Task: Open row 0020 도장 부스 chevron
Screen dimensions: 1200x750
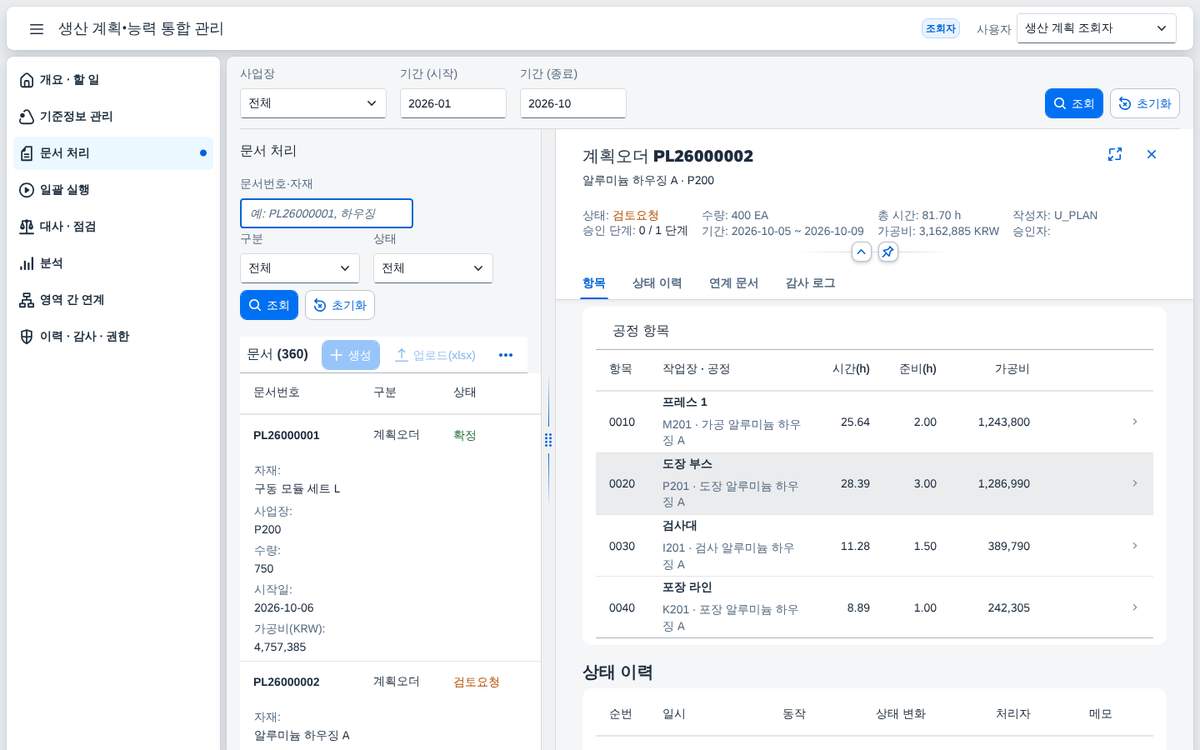Action: tap(1134, 484)
